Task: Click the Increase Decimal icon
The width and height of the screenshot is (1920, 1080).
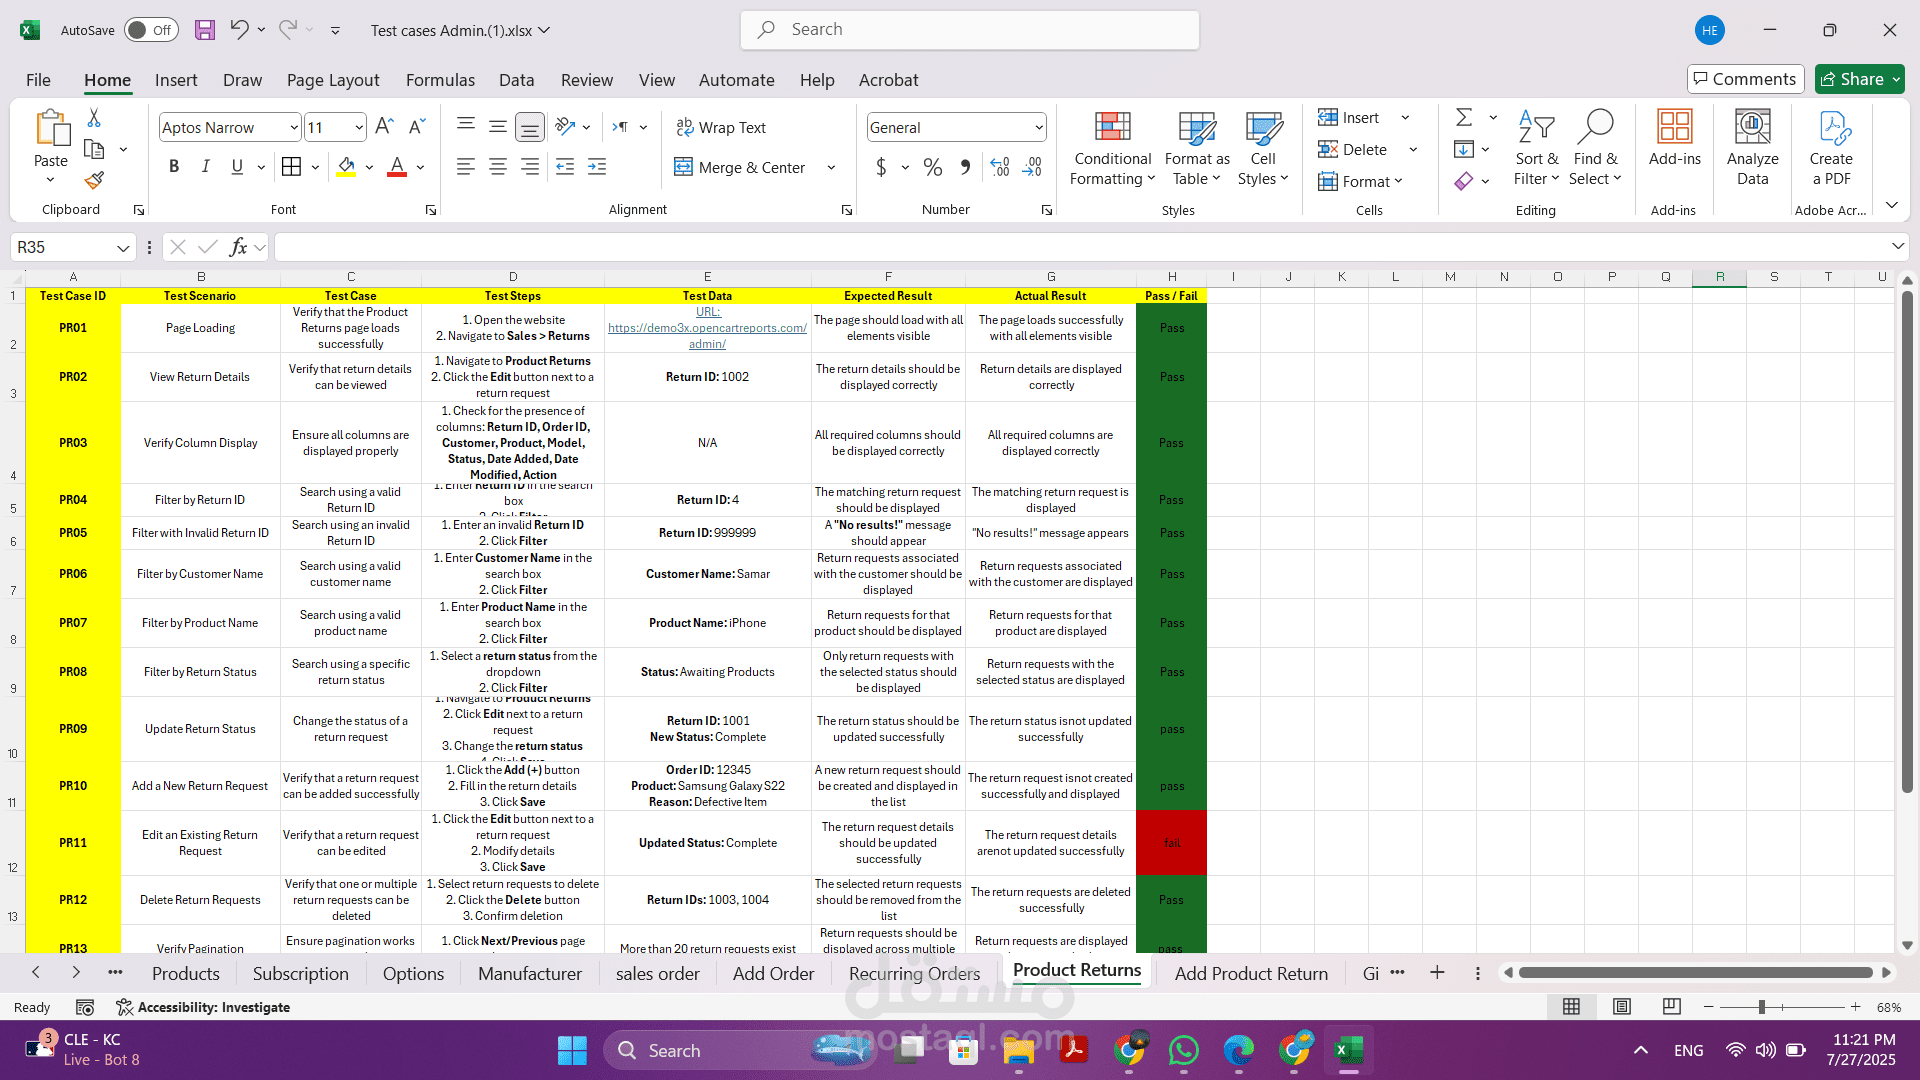Action: (1000, 167)
